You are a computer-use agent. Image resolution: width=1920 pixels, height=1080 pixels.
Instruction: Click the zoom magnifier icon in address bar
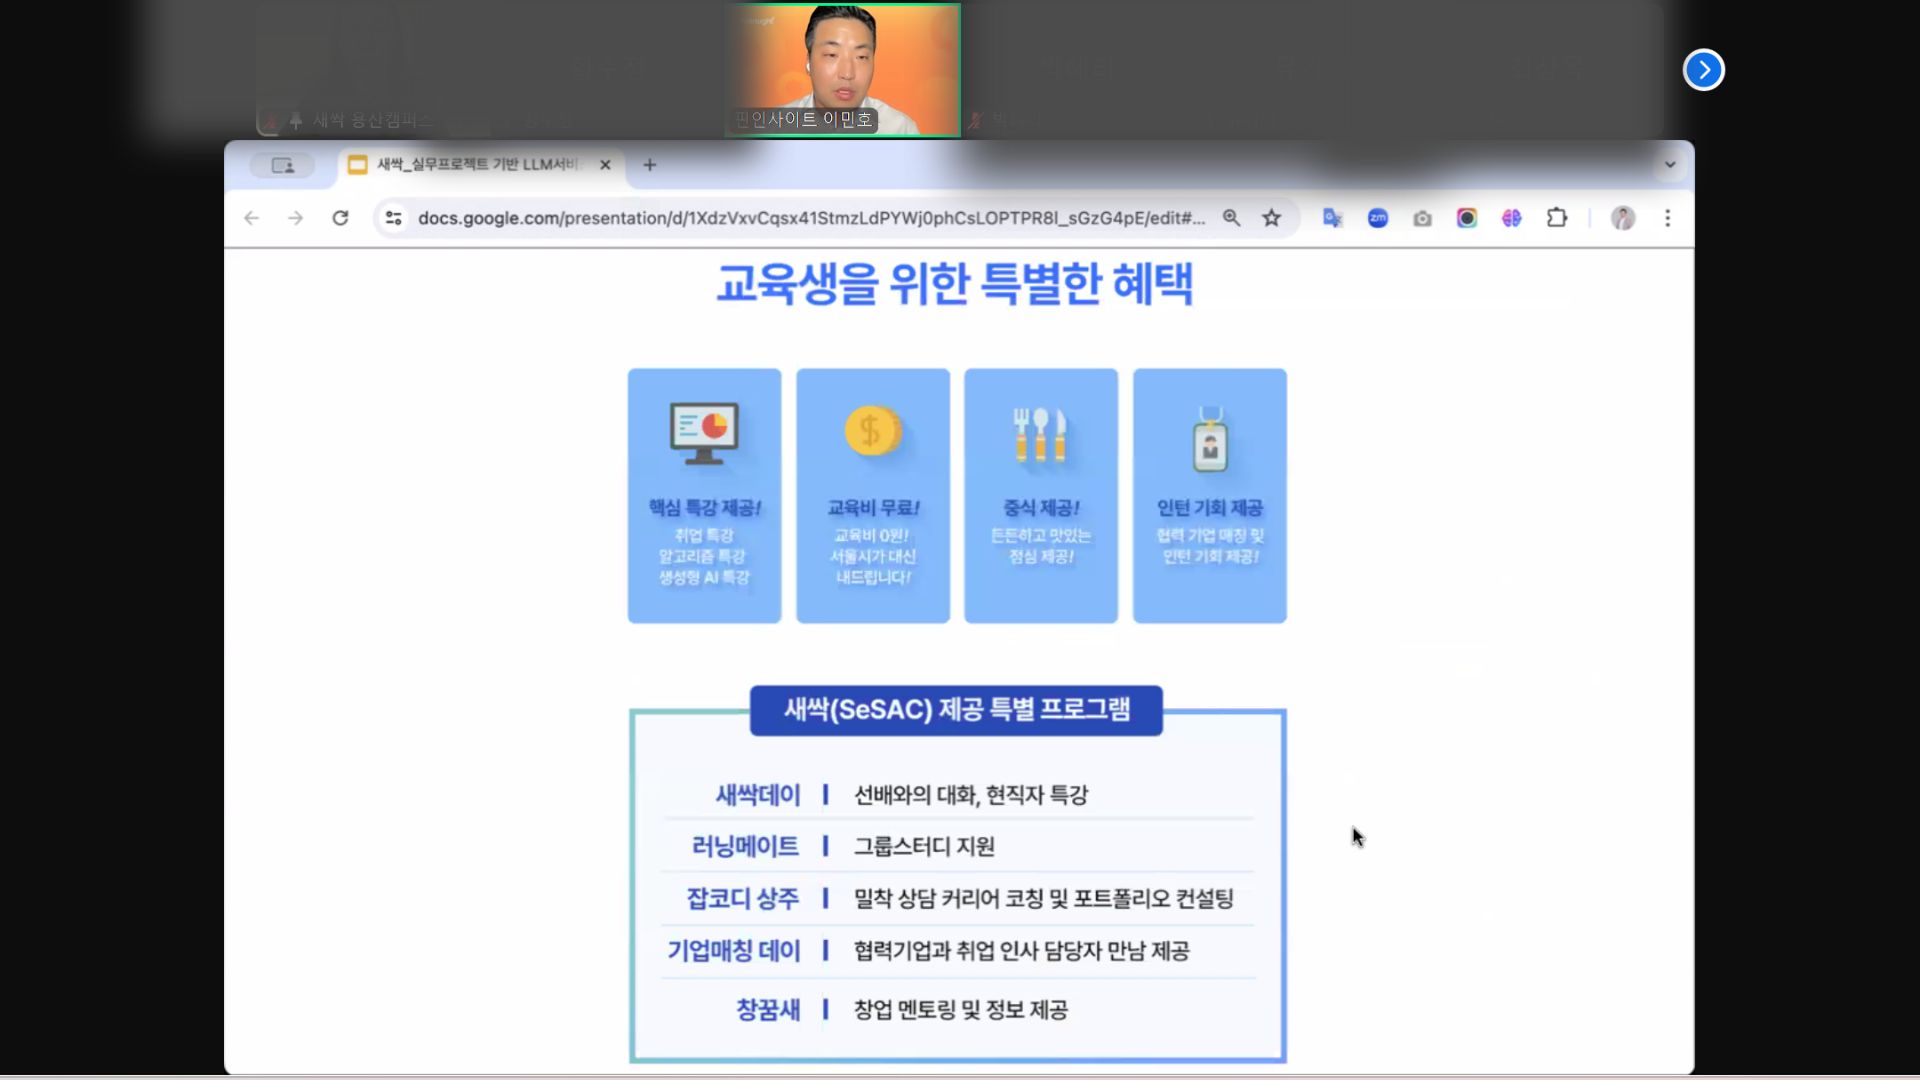pos(1231,218)
